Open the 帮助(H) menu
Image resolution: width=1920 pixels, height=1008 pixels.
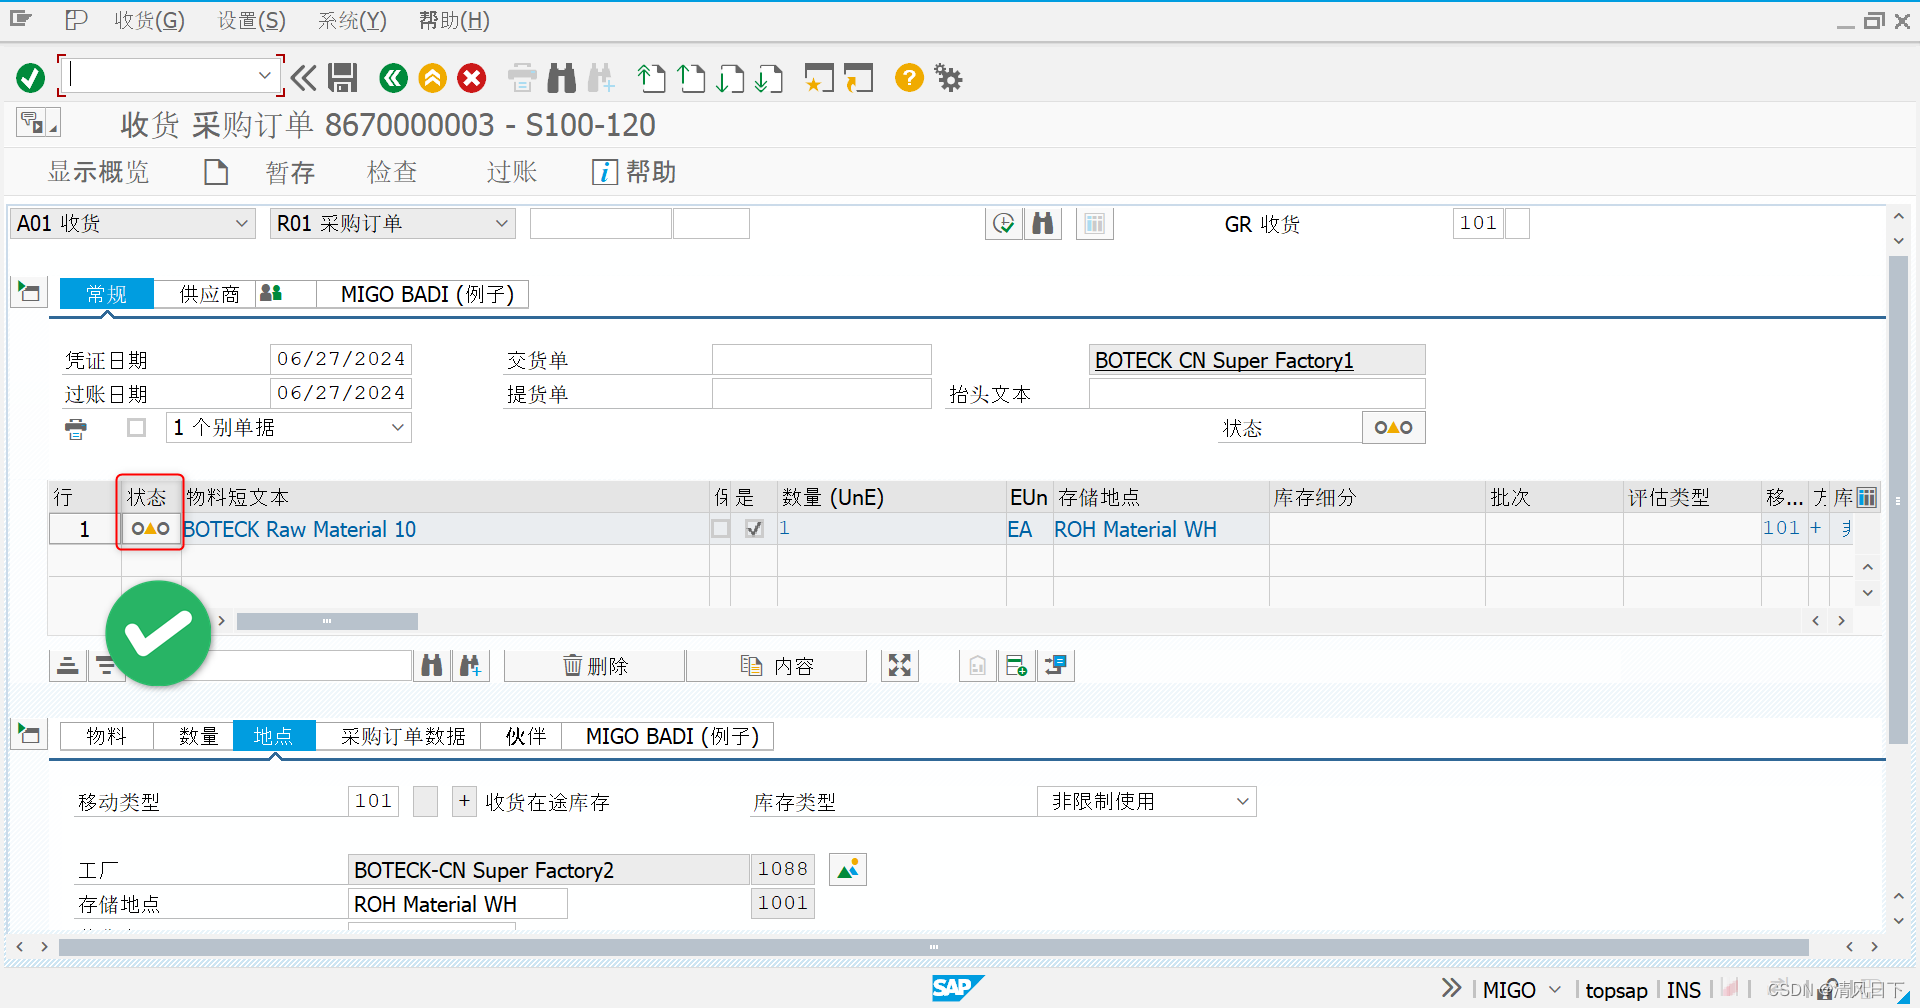click(454, 21)
